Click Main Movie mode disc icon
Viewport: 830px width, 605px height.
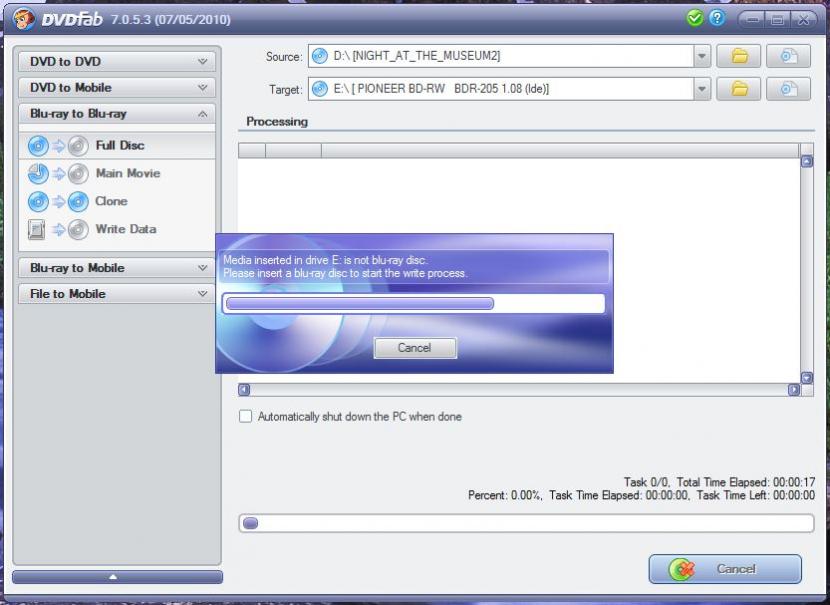point(38,174)
